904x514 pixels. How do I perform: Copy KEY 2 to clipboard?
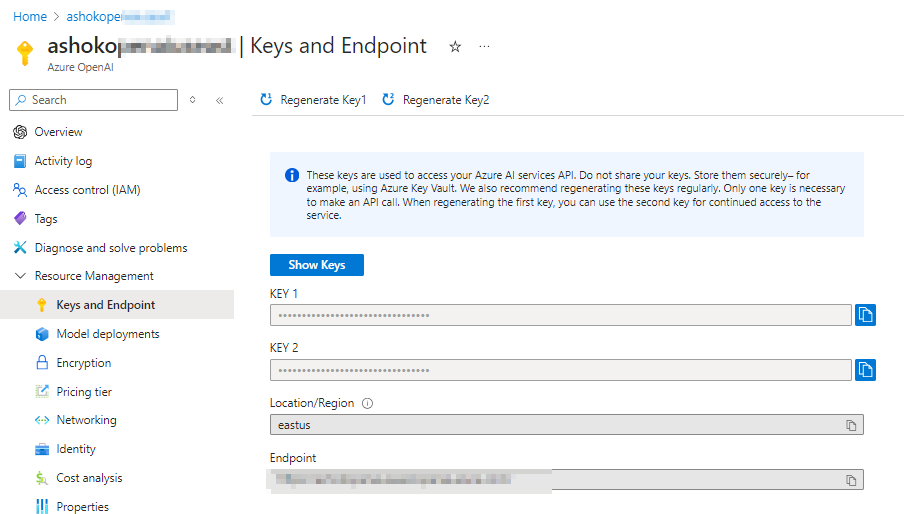click(865, 370)
